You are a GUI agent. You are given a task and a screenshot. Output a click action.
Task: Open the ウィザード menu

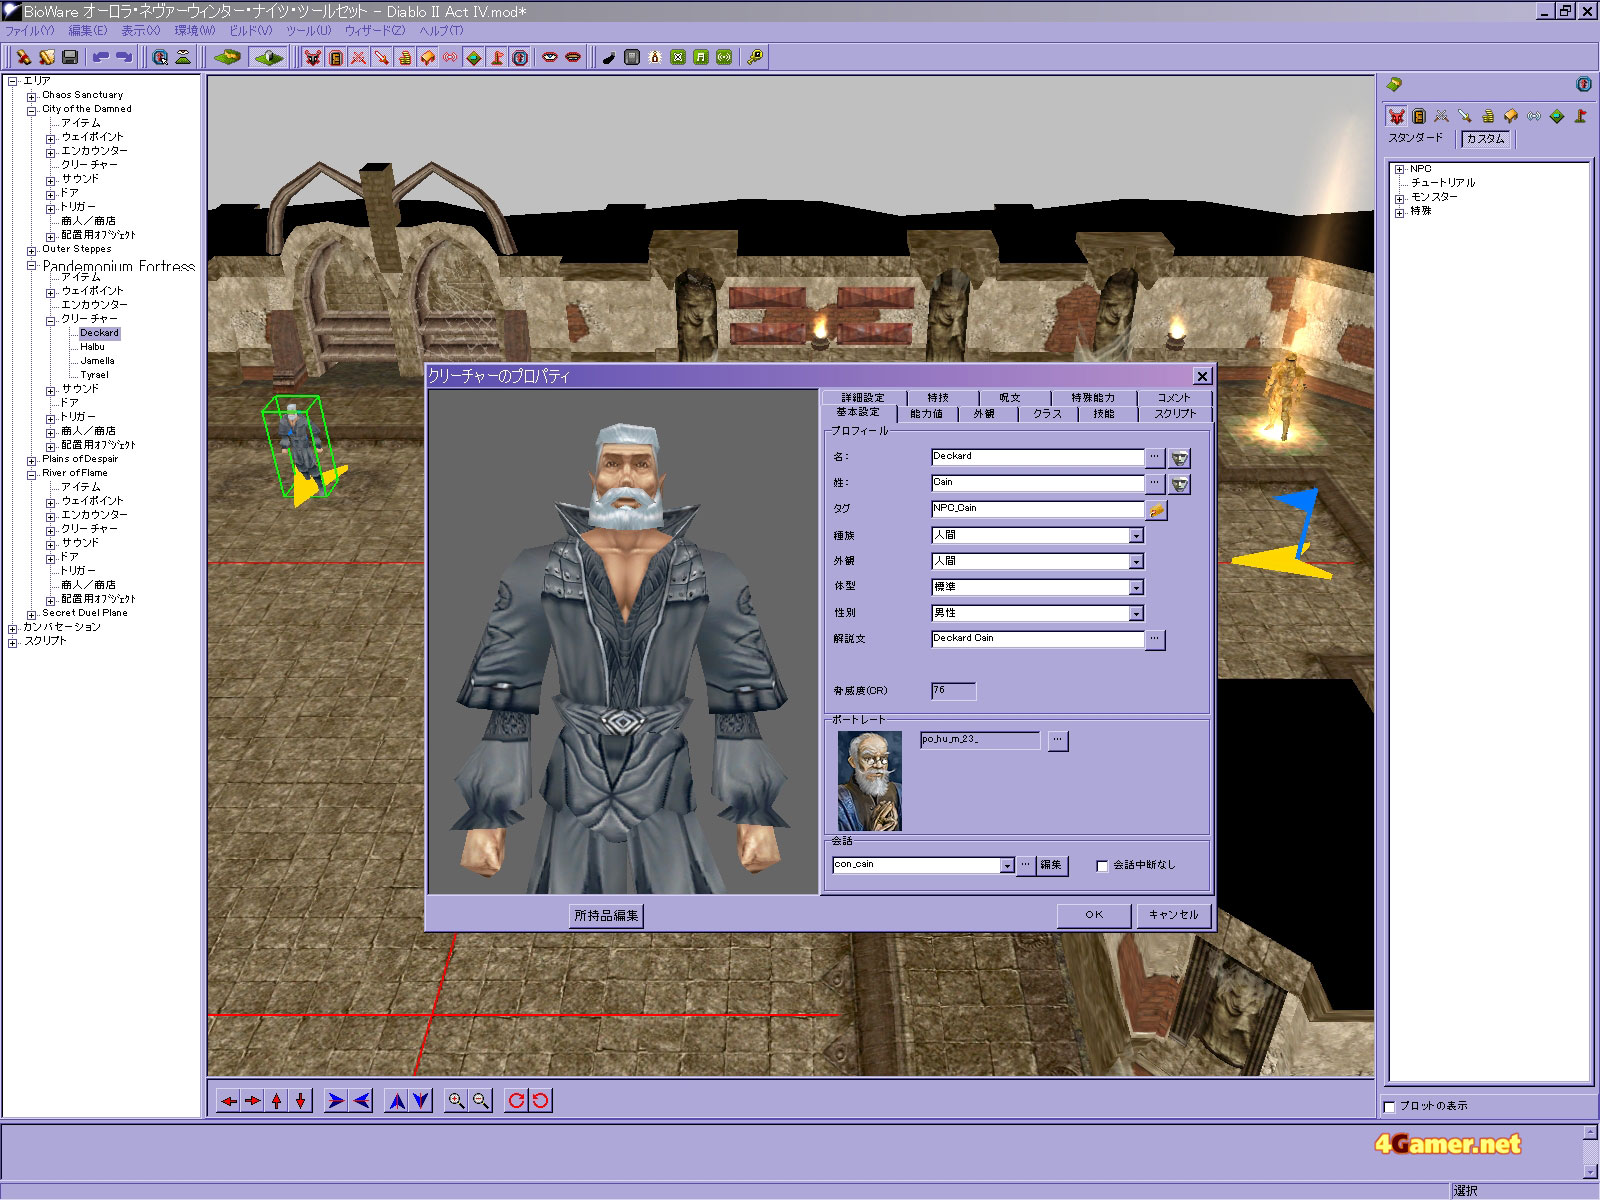(374, 31)
